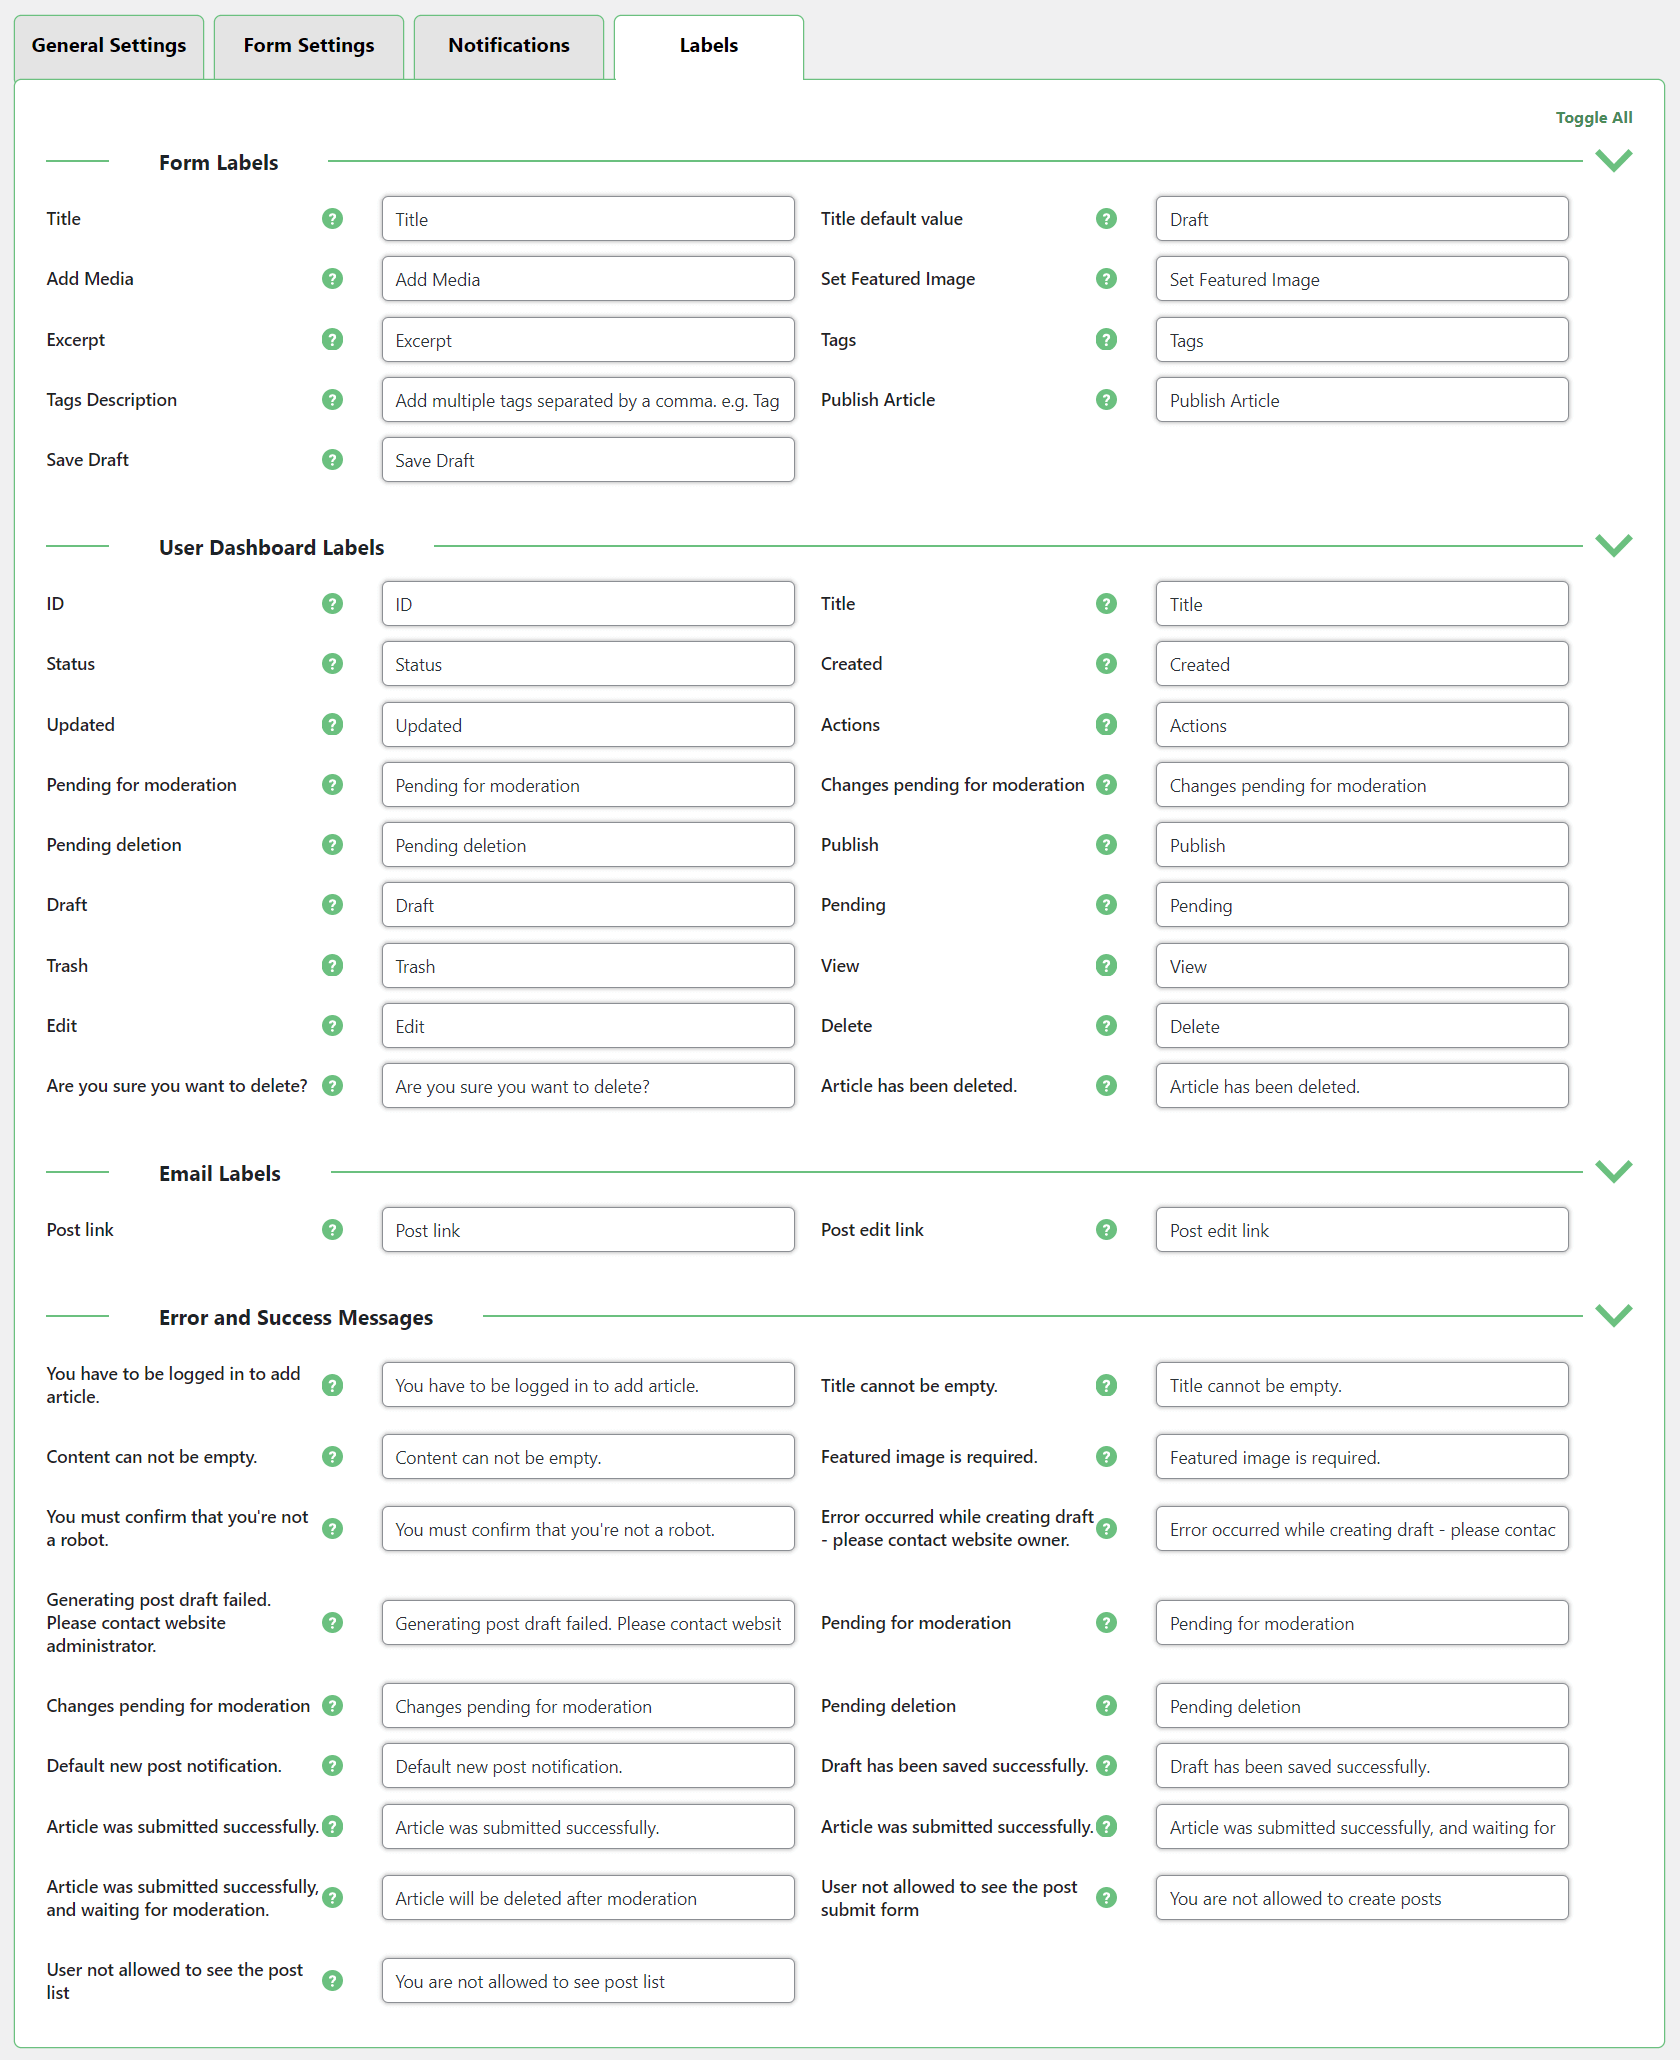Focus the Publish Article text field
1680x2060 pixels.
tap(1361, 400)
